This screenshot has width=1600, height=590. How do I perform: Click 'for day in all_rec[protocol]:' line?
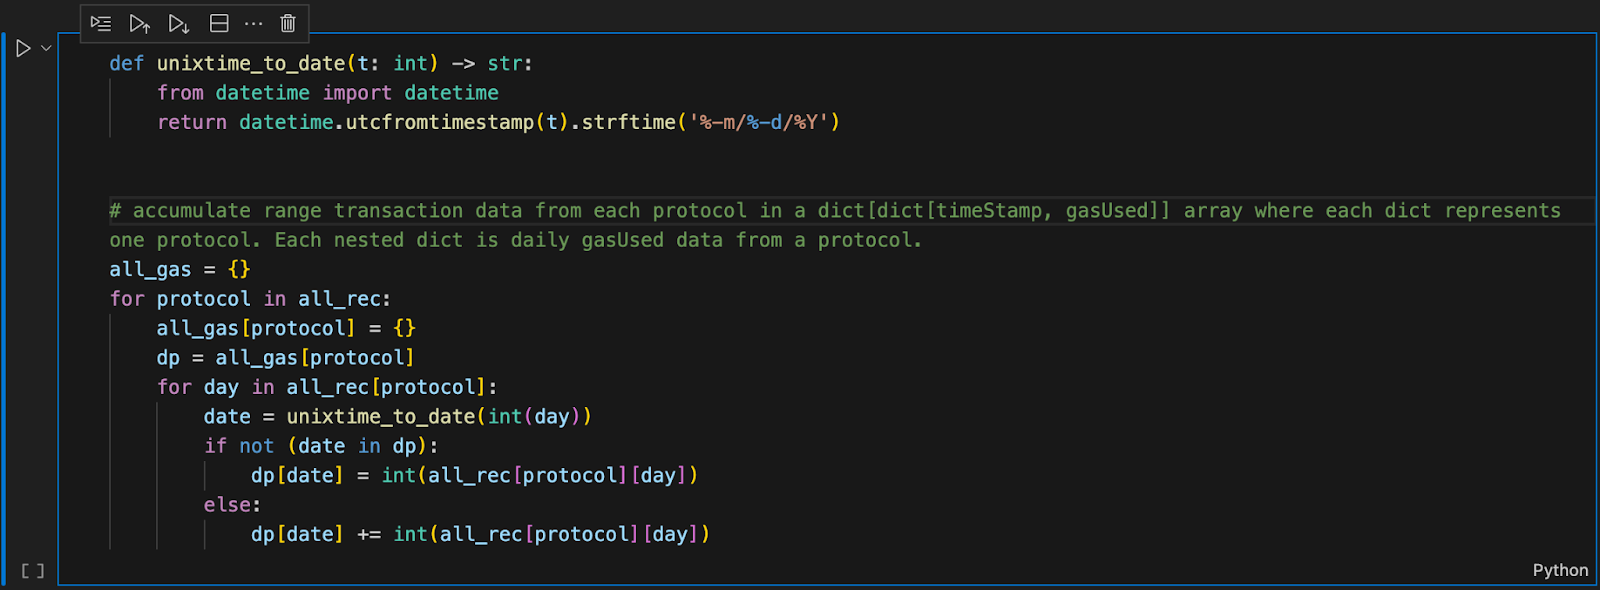click(327, 387)
